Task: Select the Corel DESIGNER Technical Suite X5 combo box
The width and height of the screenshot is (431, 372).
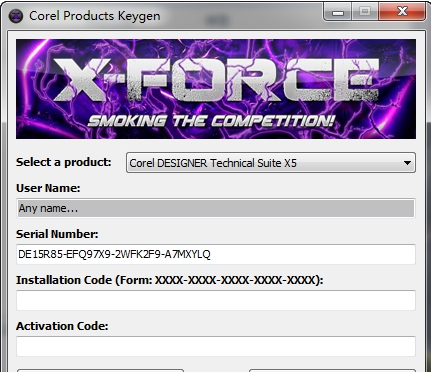Action: (x=271, y=163)
